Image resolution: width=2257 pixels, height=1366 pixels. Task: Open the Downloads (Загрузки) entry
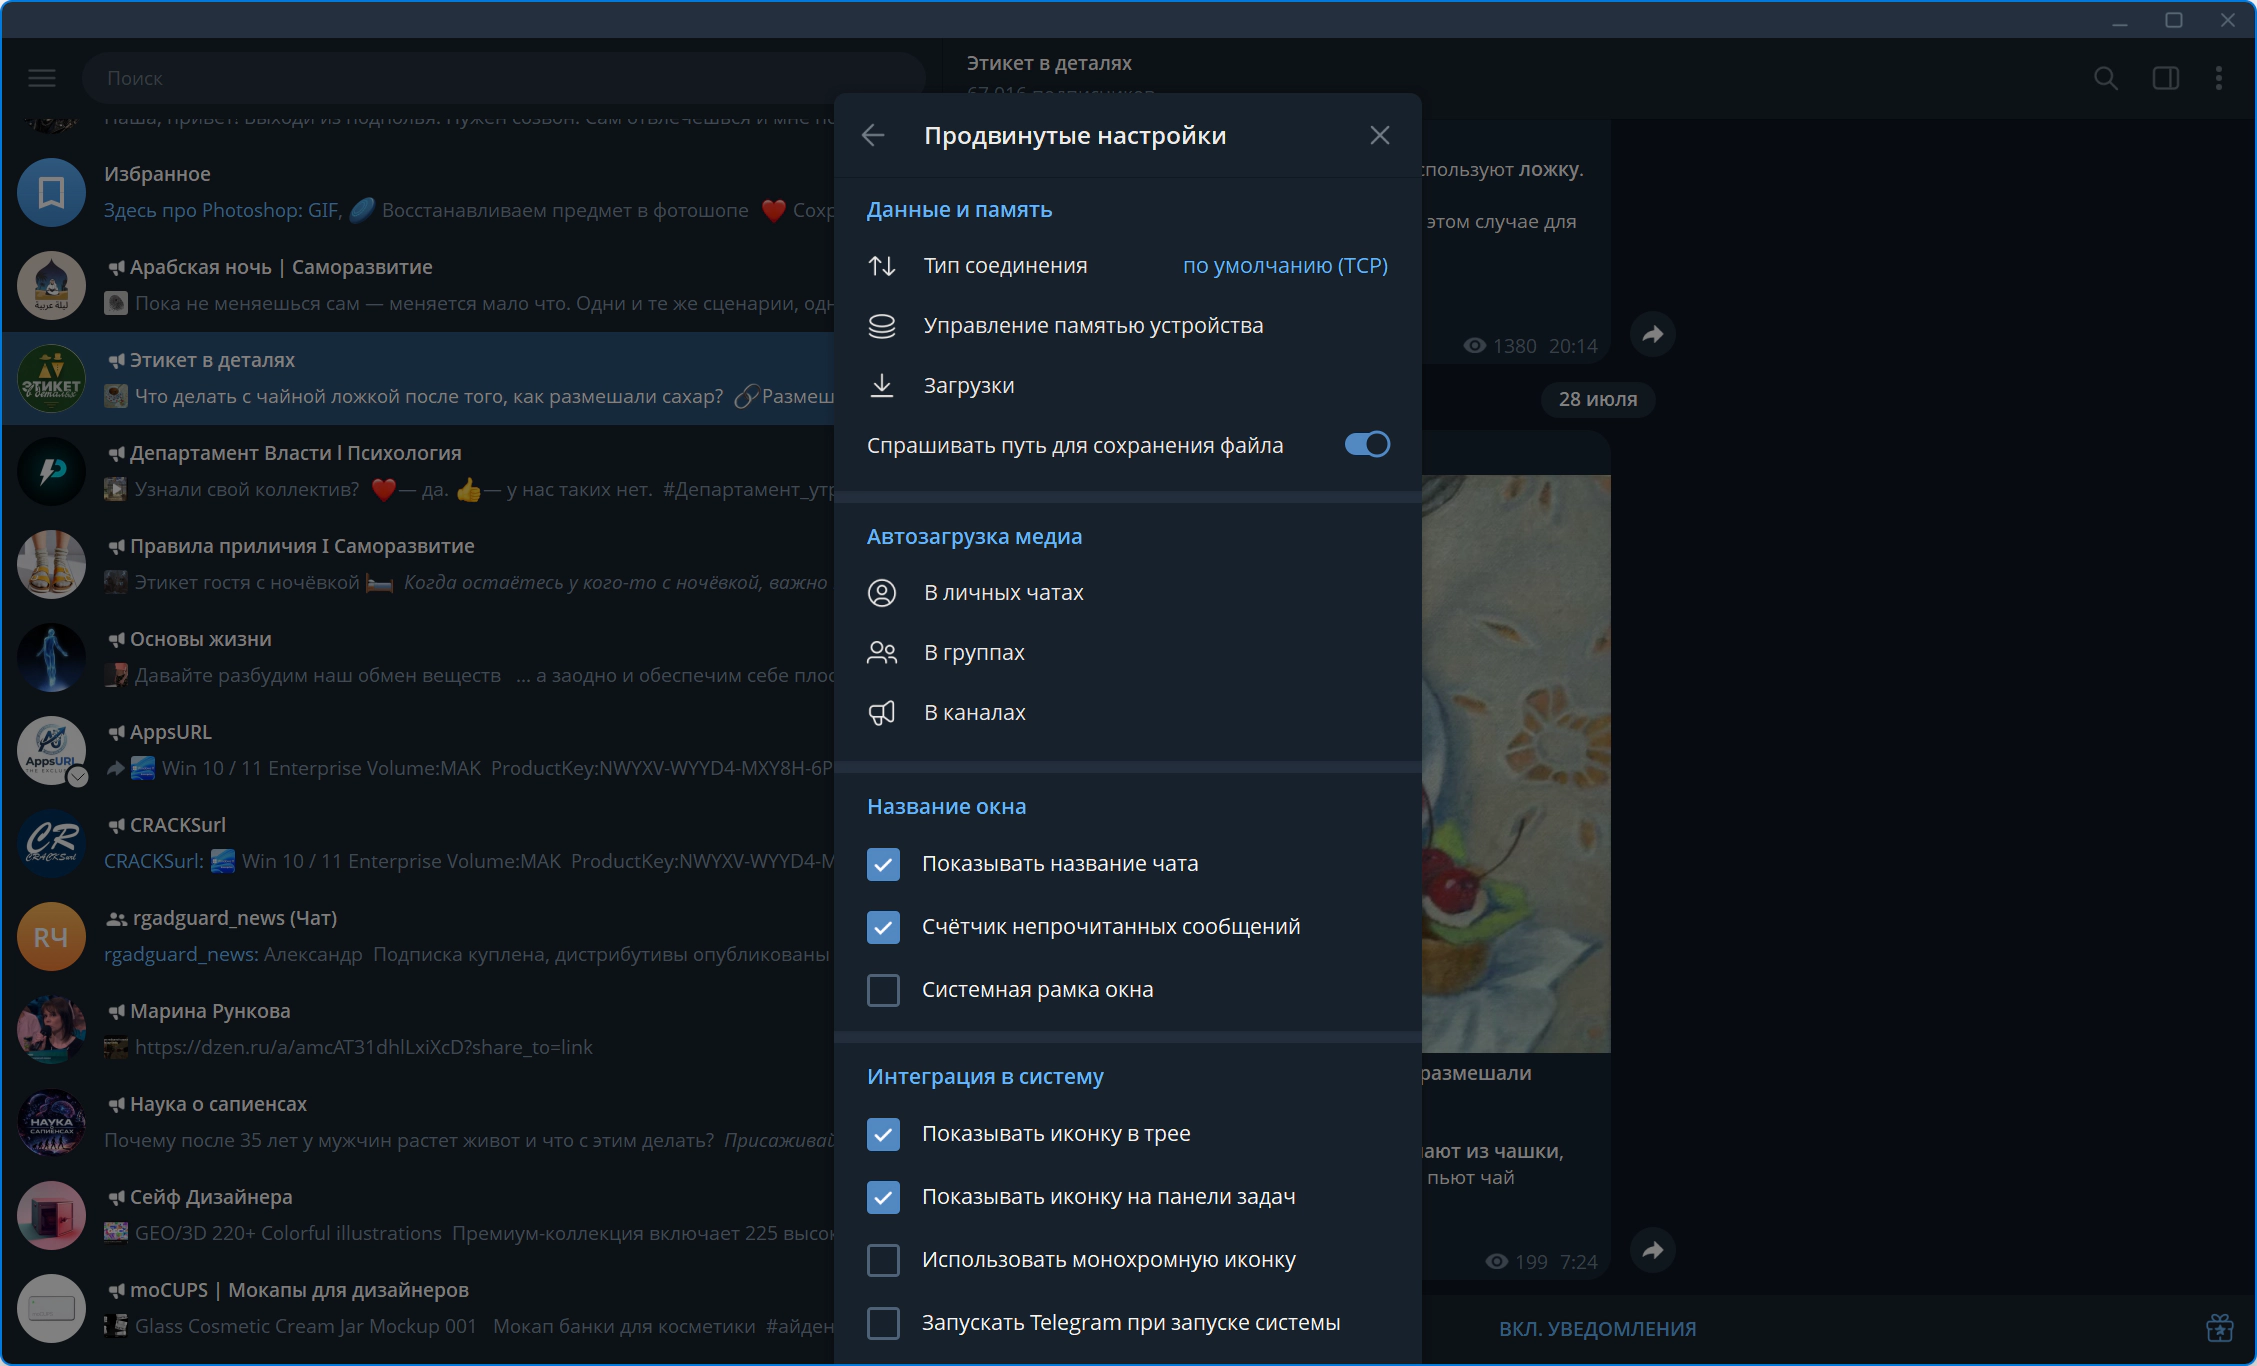(x=1128, y=386)
